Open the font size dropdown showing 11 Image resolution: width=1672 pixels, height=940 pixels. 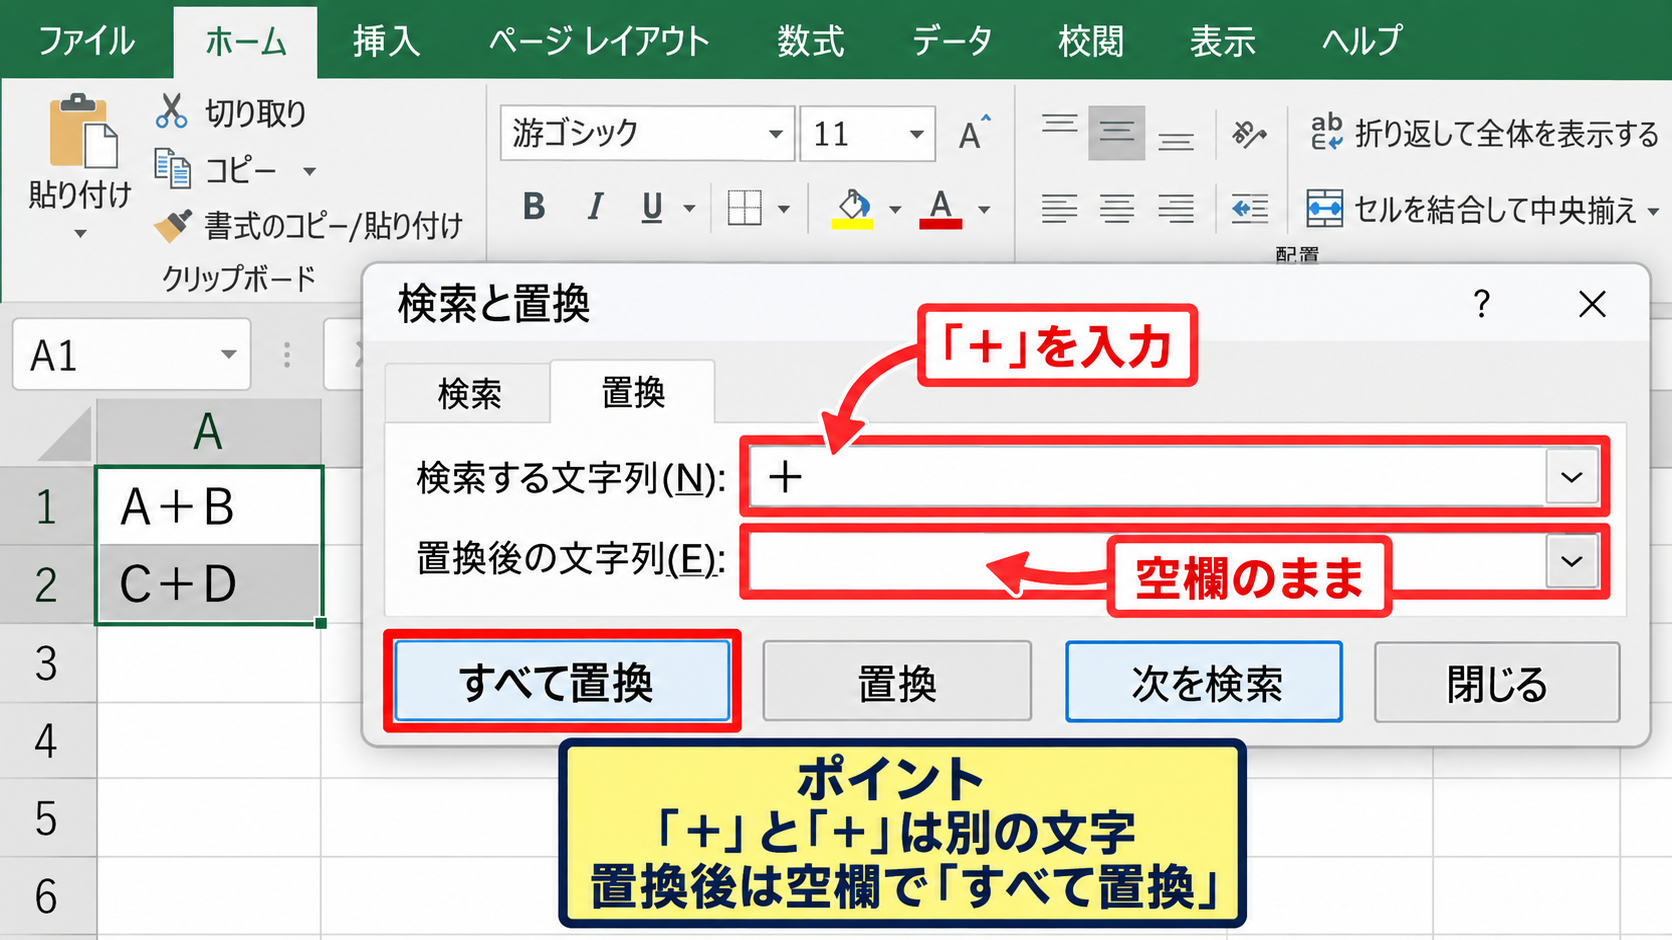pos(916,133)
